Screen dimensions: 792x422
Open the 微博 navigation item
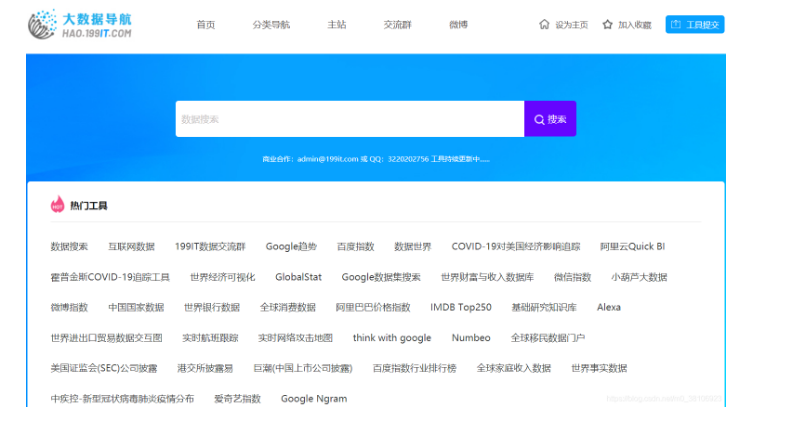[x=458, y=25]
